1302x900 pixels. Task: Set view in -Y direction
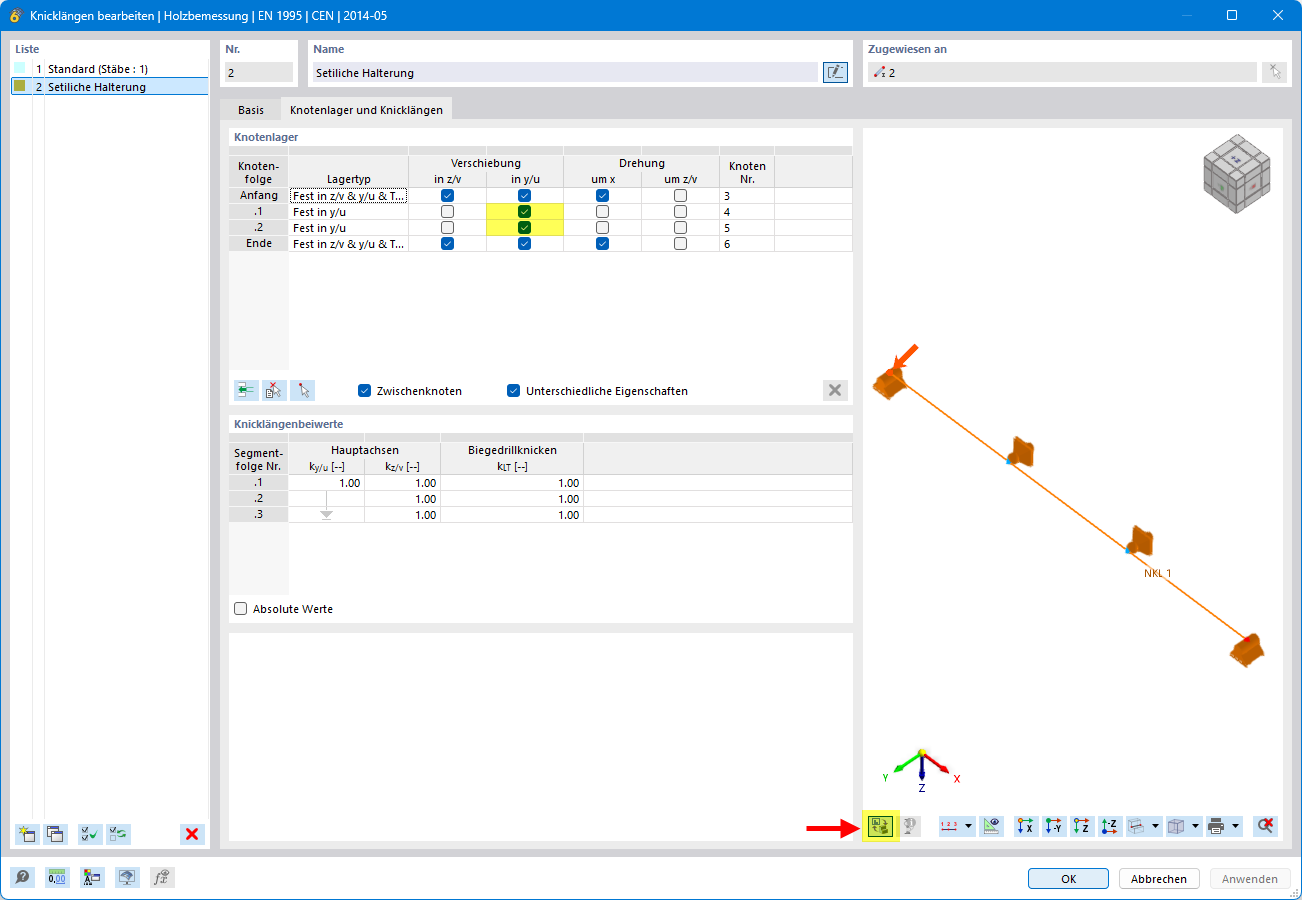click(x=1054, y=826)
